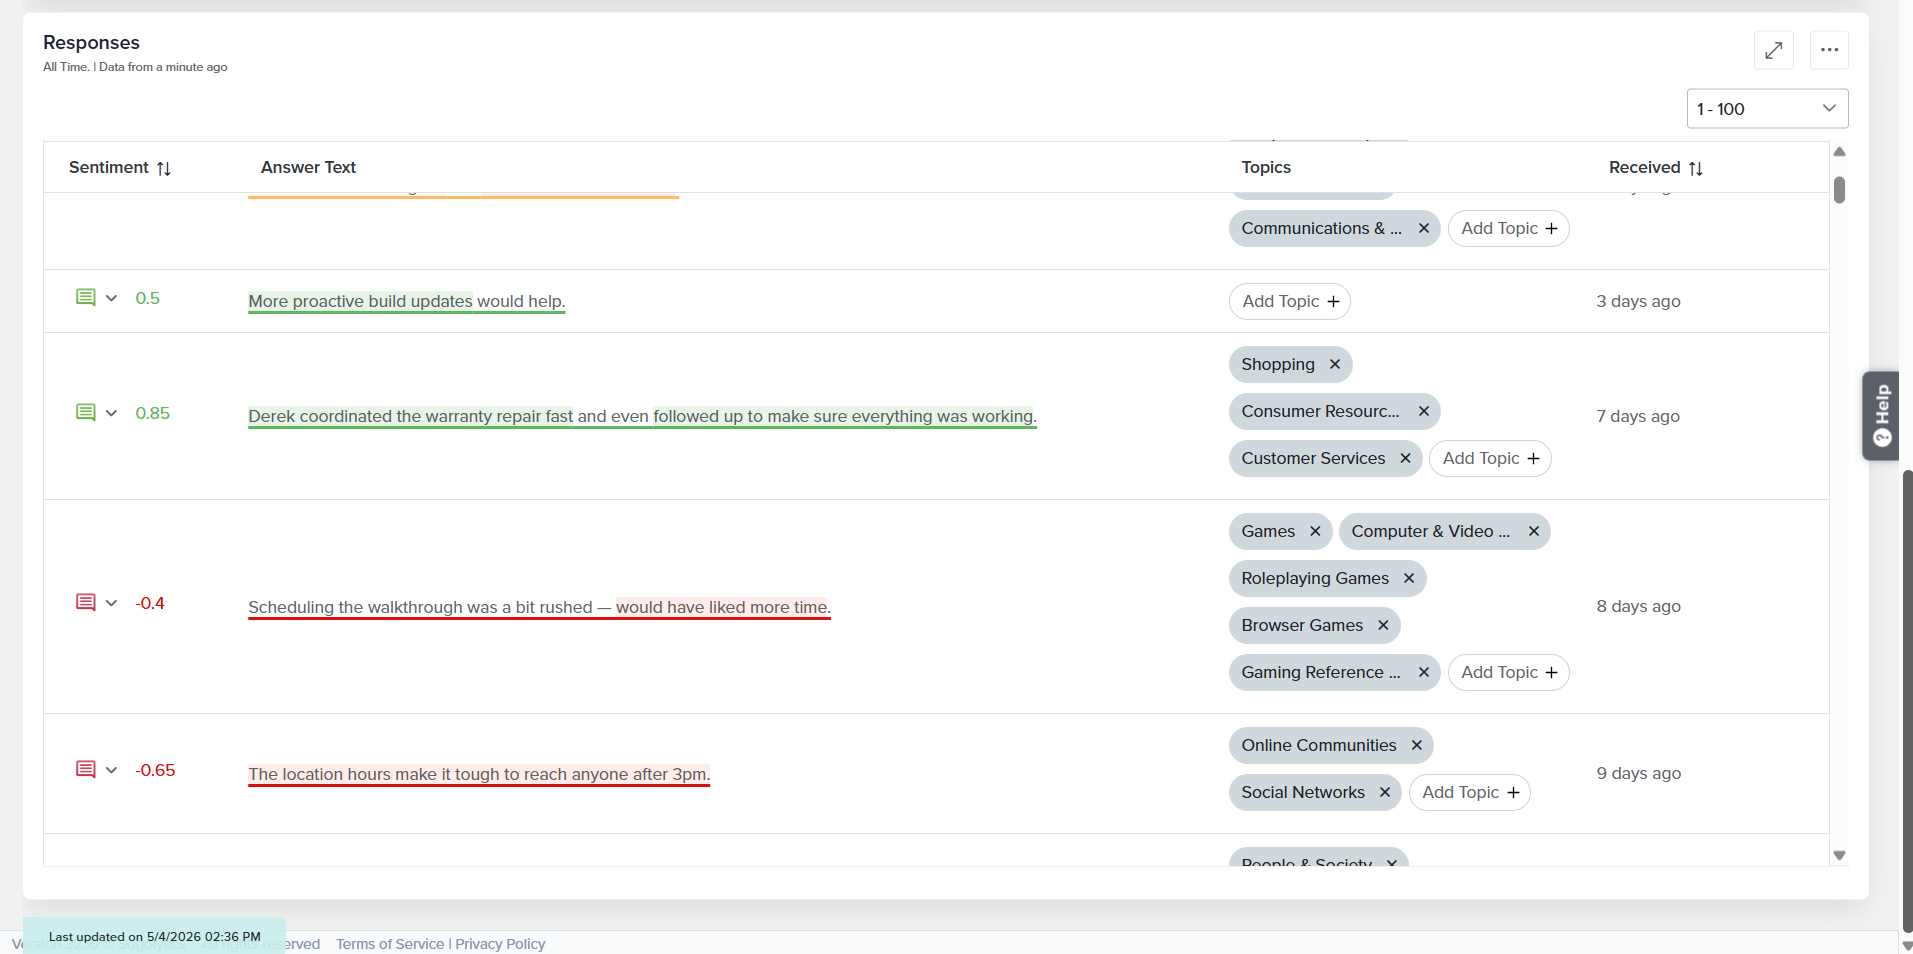The image size is (1913, 954).
Task: Remove the Computer & Video ... topic tag
Action: tap(1533, 531)
